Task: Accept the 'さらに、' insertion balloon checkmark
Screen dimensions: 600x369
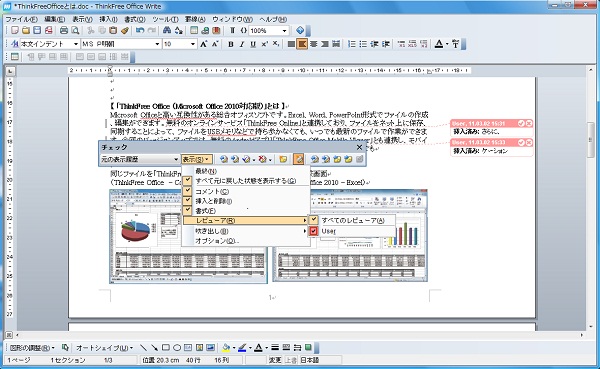Action: point(521,123)
